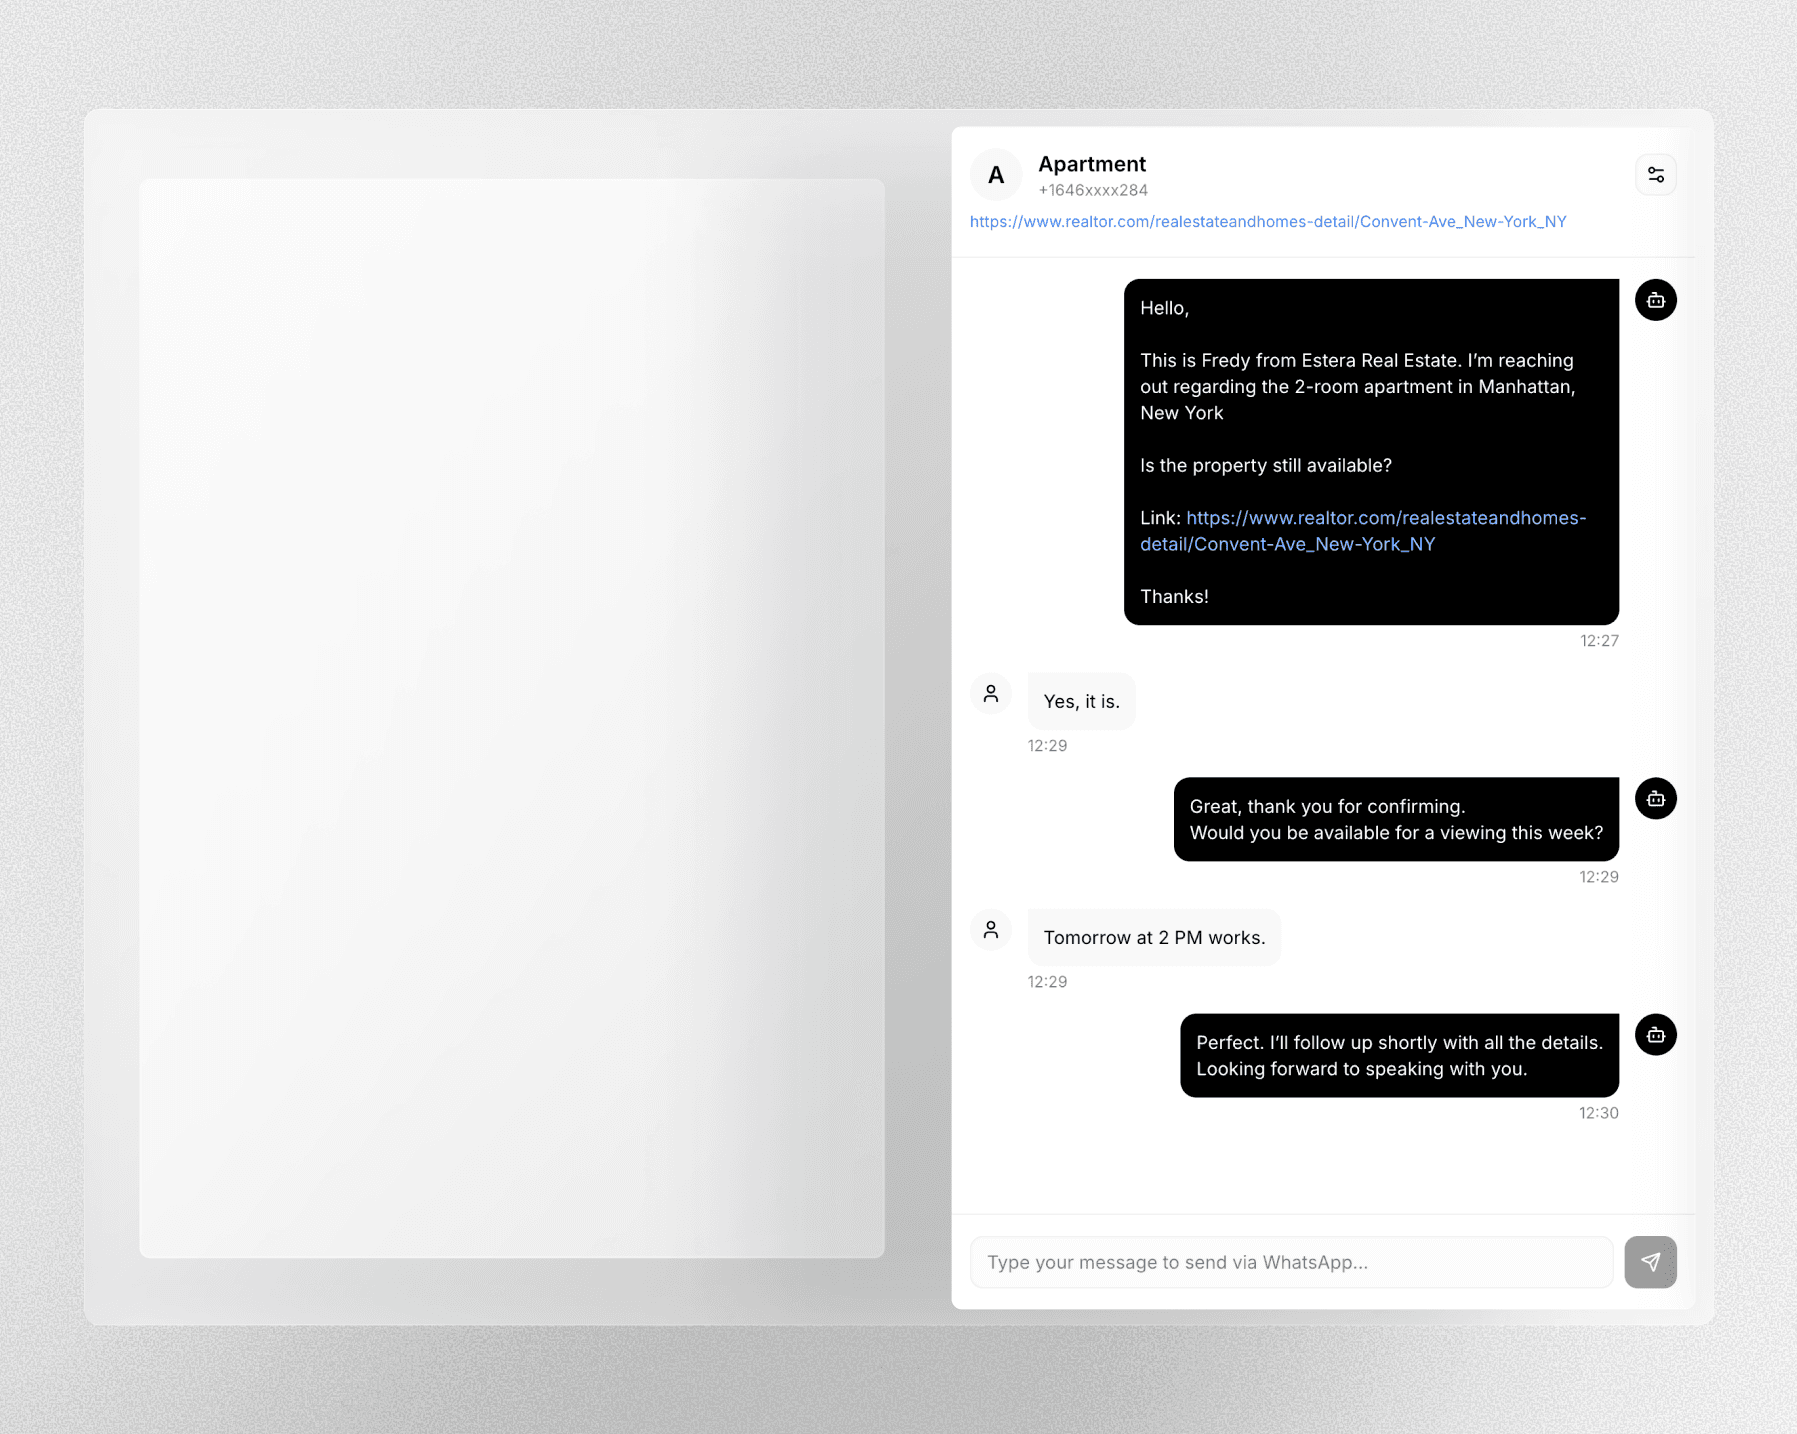Image resolution: width=1797 pixels, height=1434 pixels.
Task: Click 12:29 timestamp under 'Tomorrow at 2 PM works.'
Action: [x=1047, y=982]
